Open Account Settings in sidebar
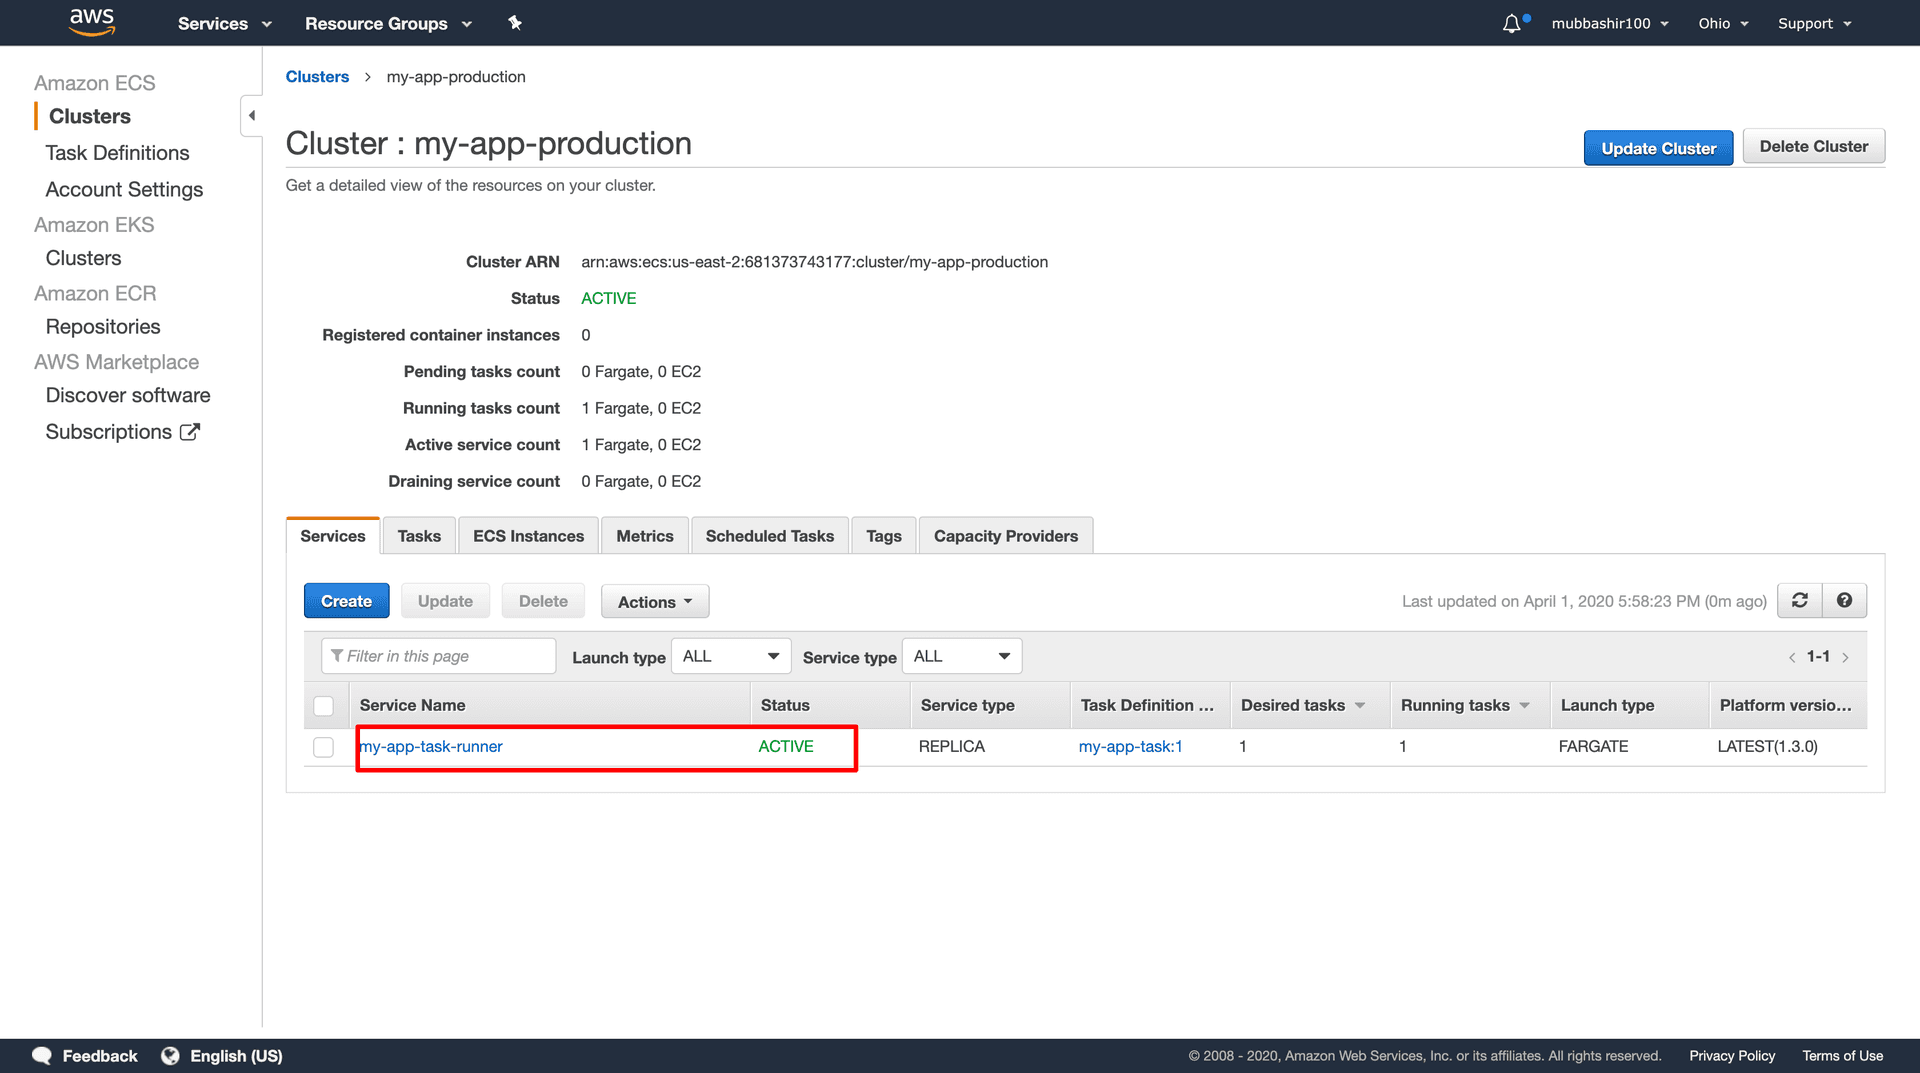Viewport: 1920px width, 1073px height. (124, 190)
